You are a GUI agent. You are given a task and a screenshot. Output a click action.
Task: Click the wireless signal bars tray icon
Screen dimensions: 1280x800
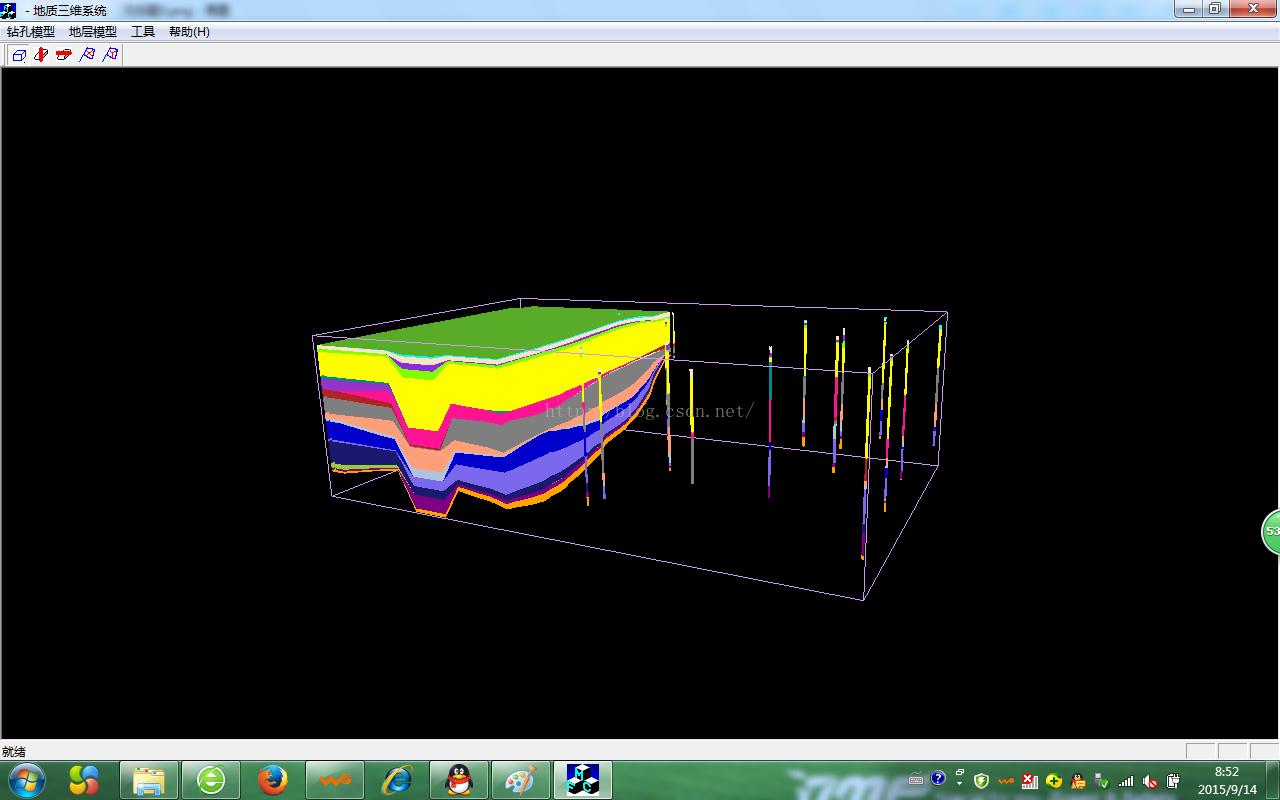click(x=1126, y=781)
